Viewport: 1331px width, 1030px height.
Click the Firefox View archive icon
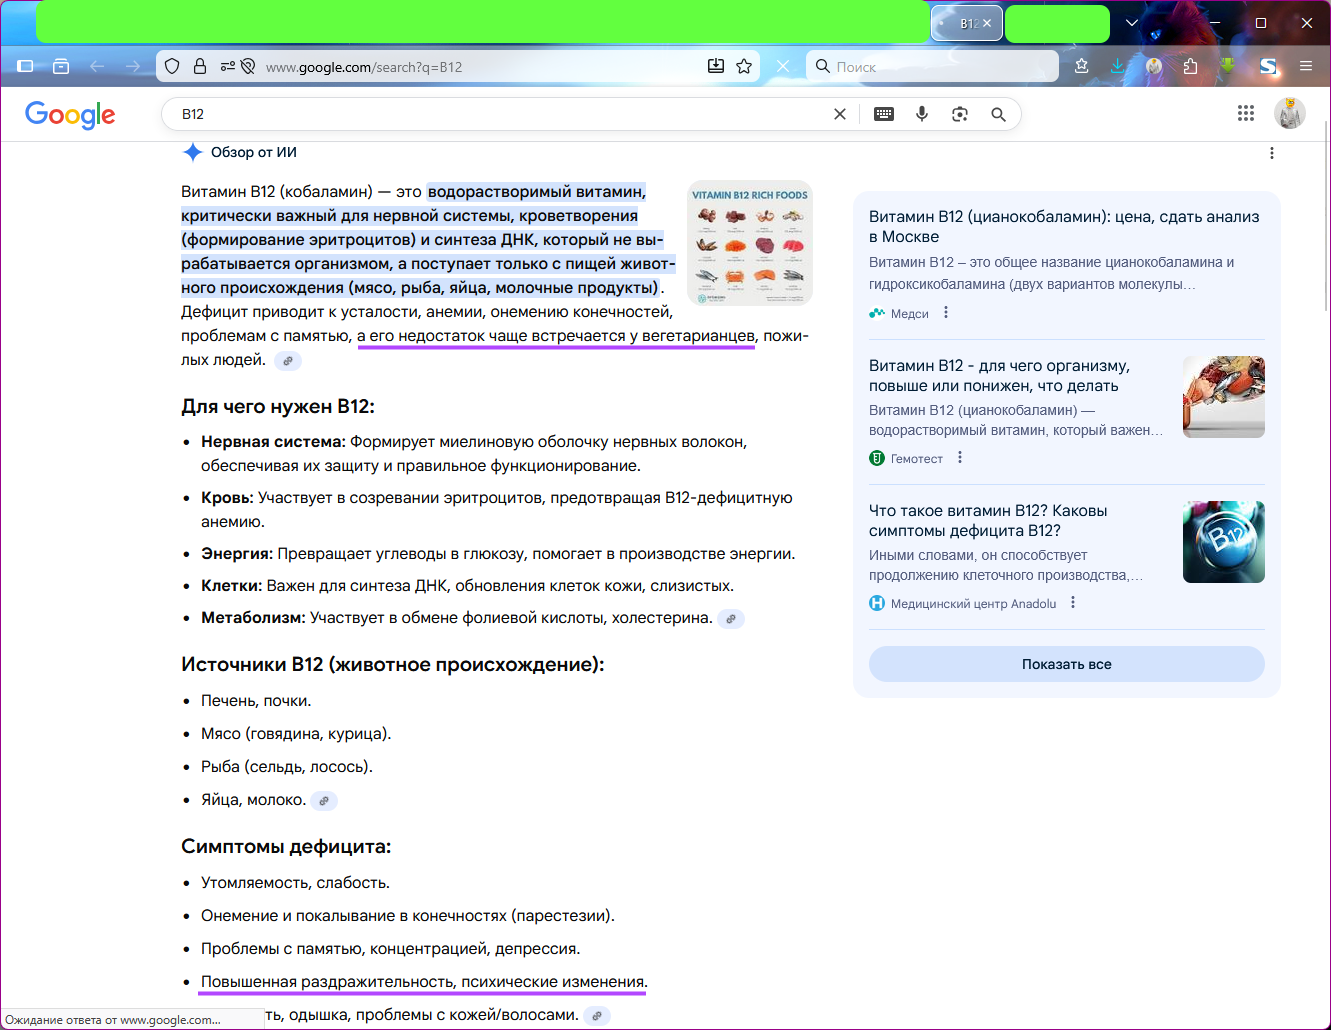pos(61,66)
